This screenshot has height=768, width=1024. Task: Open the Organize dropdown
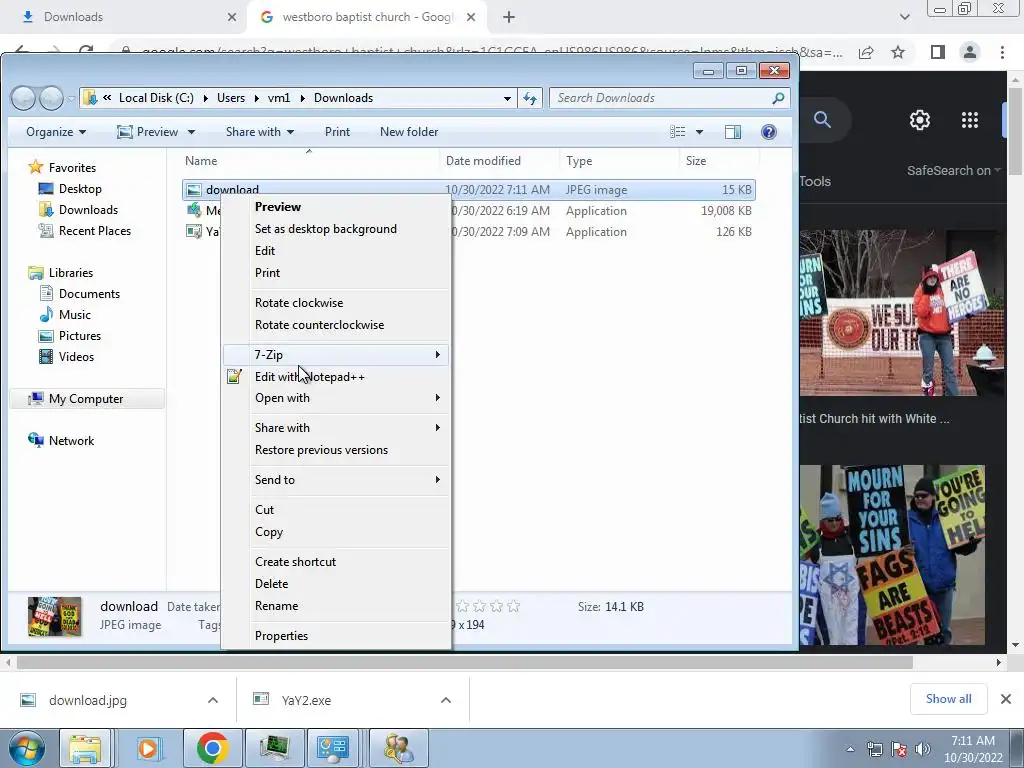coord(56,132)
